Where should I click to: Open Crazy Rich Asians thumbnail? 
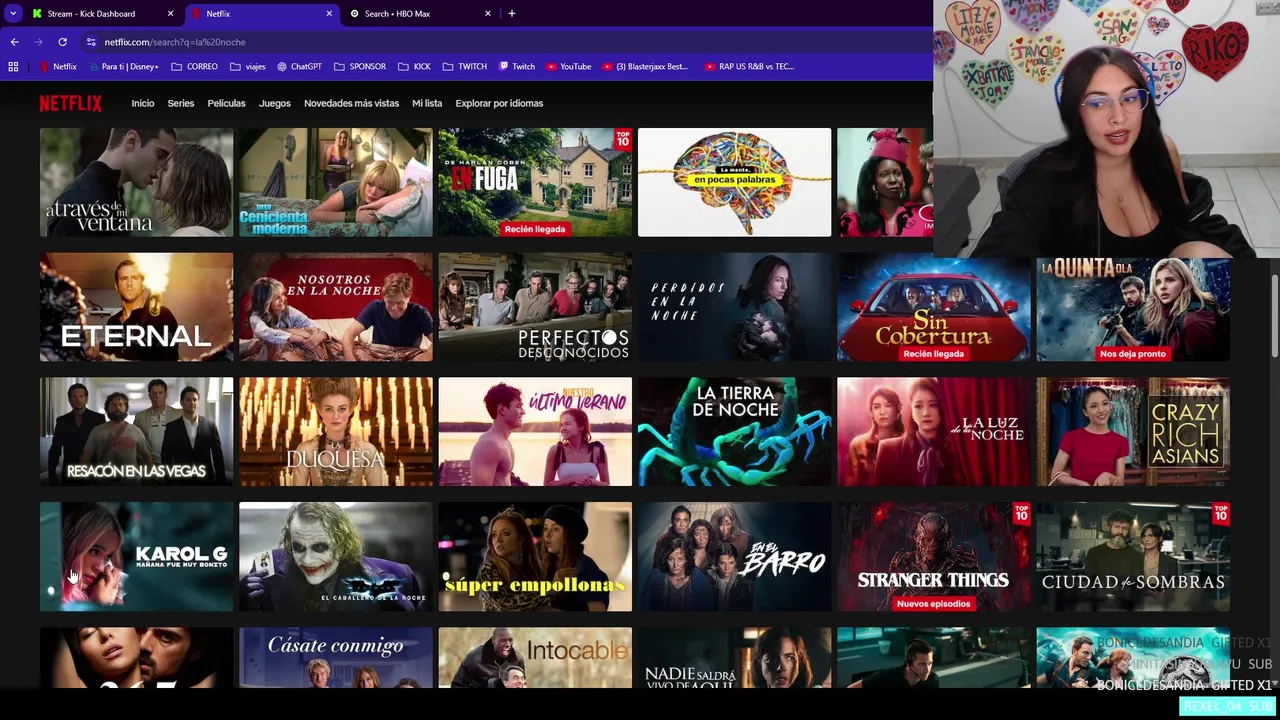point(1133,432)
